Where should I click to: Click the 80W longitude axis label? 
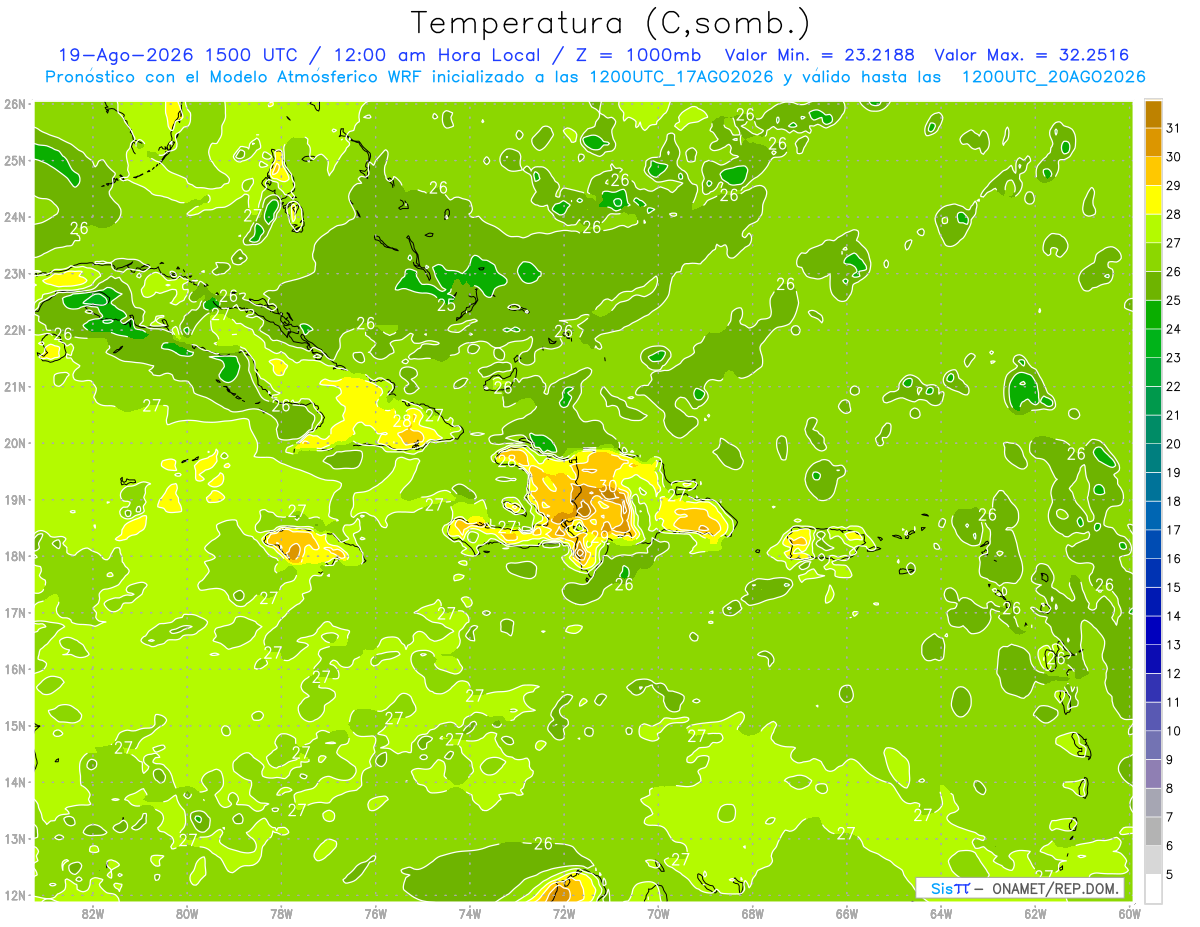pyautogui.click(x=187, y=913)
